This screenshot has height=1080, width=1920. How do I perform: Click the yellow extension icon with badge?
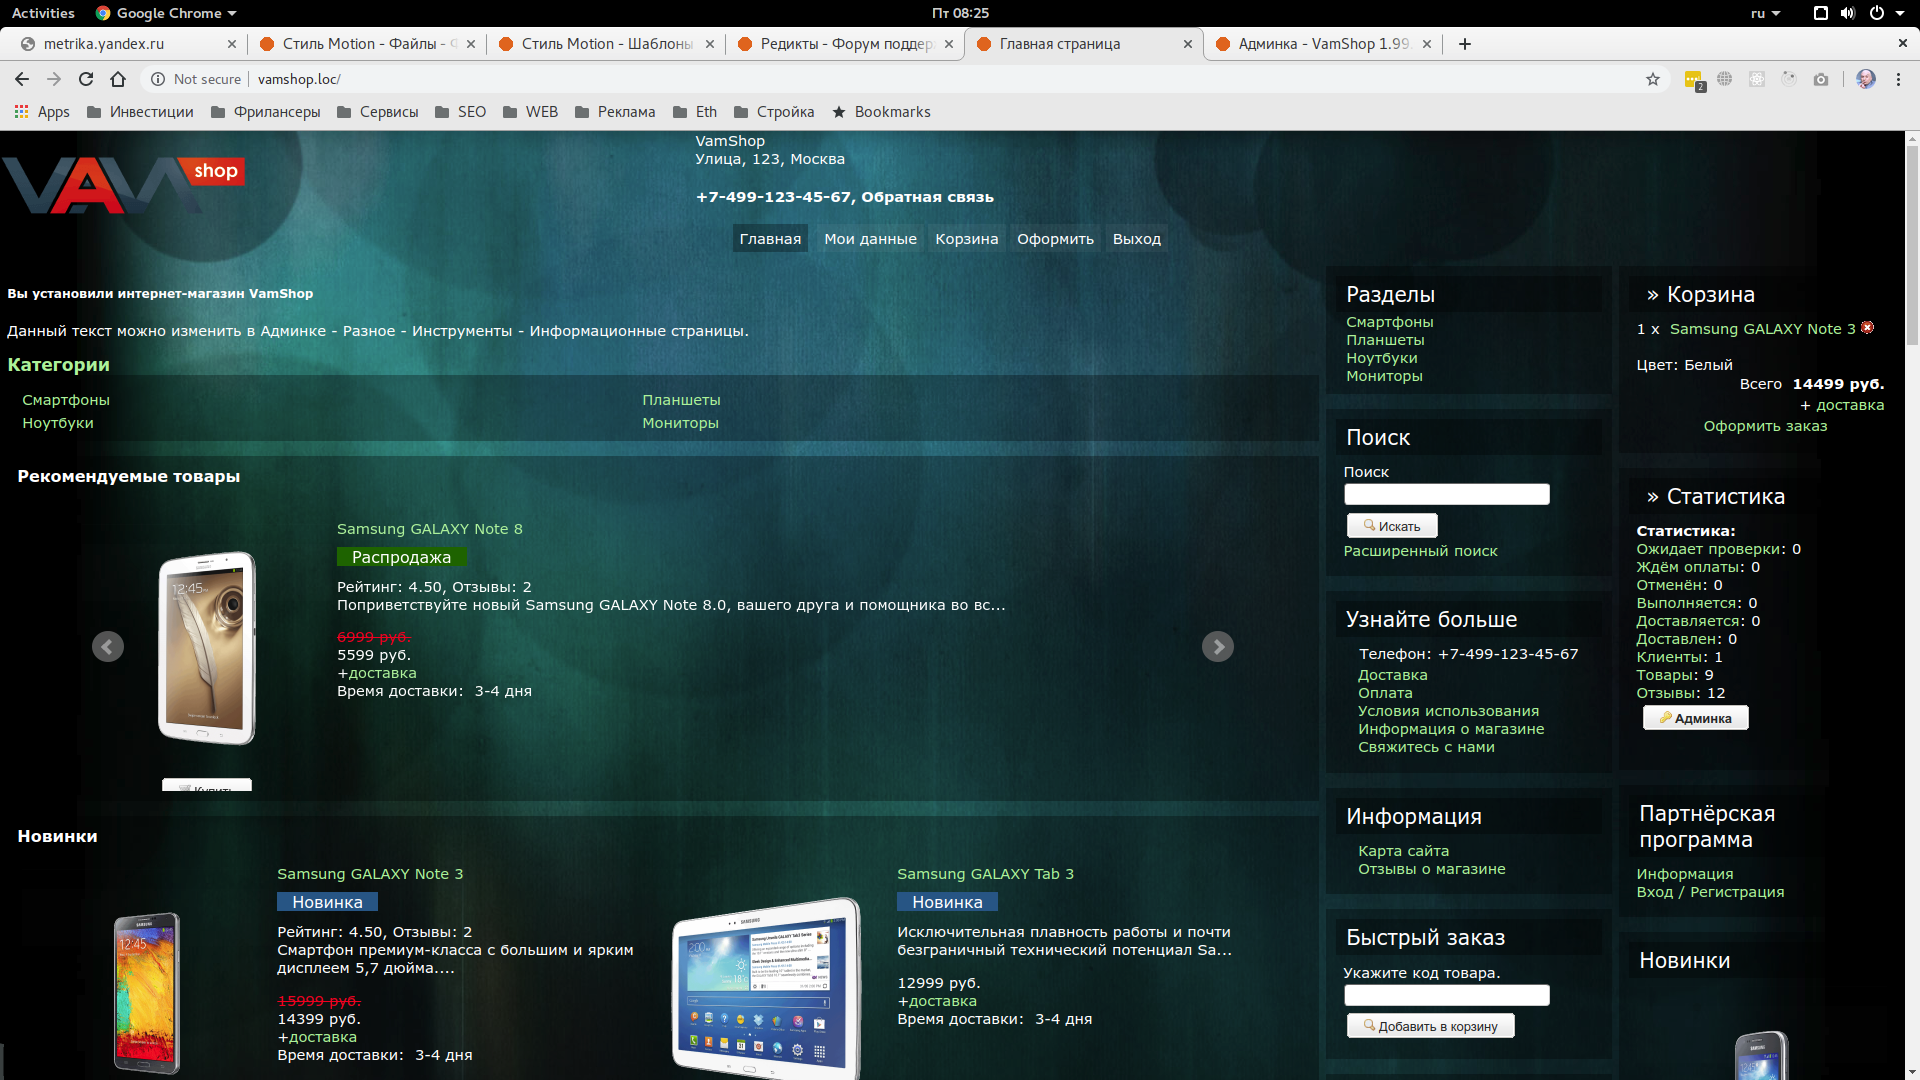pos(1694,80)
